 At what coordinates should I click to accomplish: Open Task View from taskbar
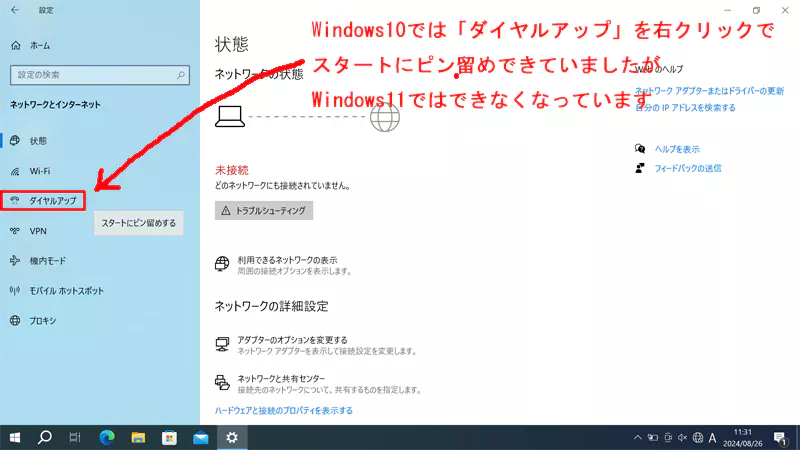pos(75,438)
